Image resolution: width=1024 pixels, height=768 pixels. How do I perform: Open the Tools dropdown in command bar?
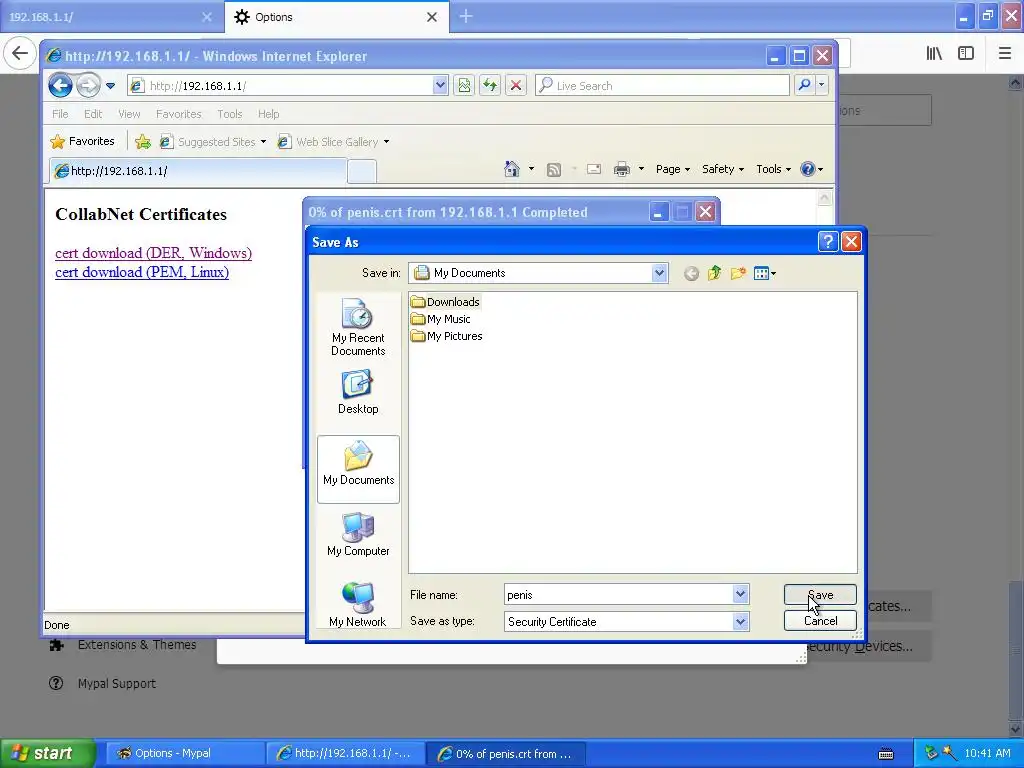773,169
